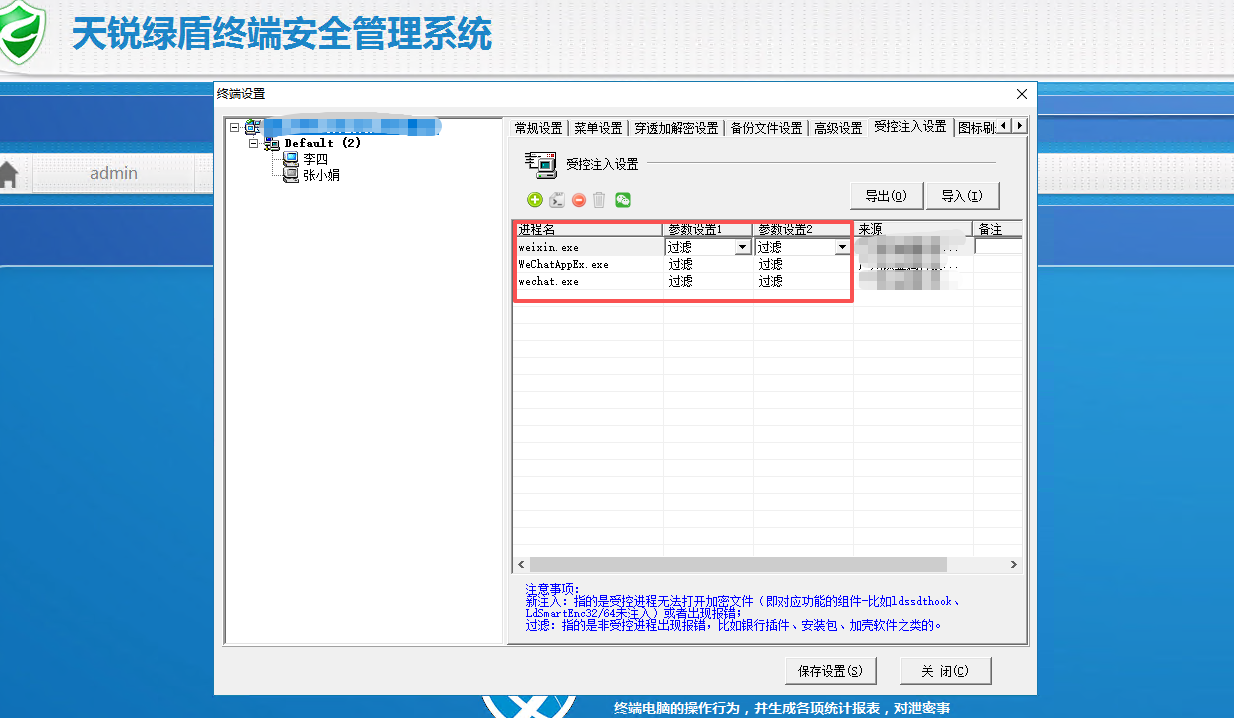Select 张小娟 in the tree
Viewport: 1234px width, 718px height.
point(321,175)
